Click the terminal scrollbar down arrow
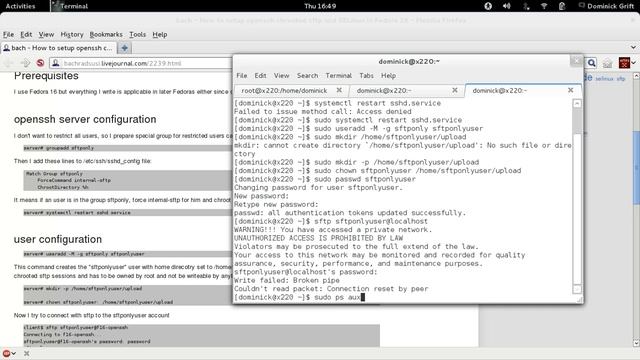Screen dimensions: 640x360 tap(577, 289)
